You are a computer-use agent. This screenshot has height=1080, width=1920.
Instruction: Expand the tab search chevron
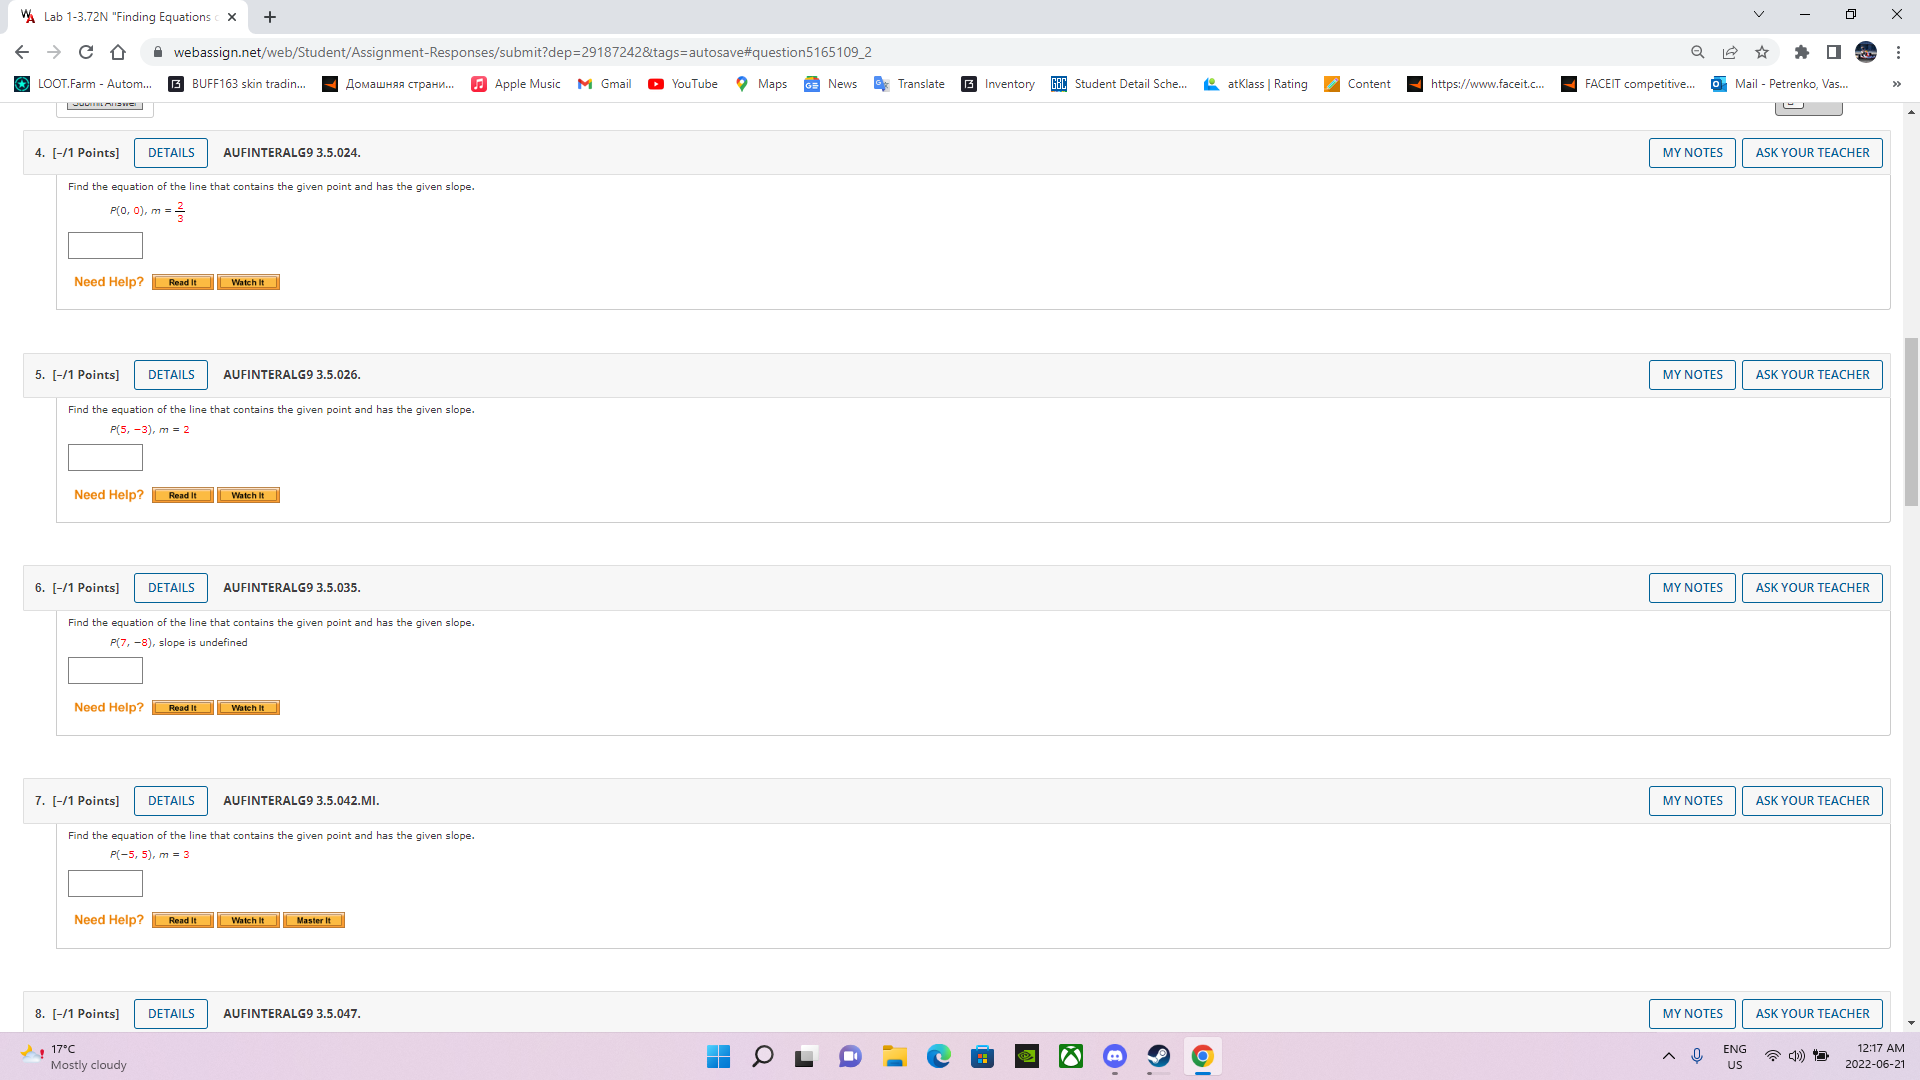(x=1759, y=15)
